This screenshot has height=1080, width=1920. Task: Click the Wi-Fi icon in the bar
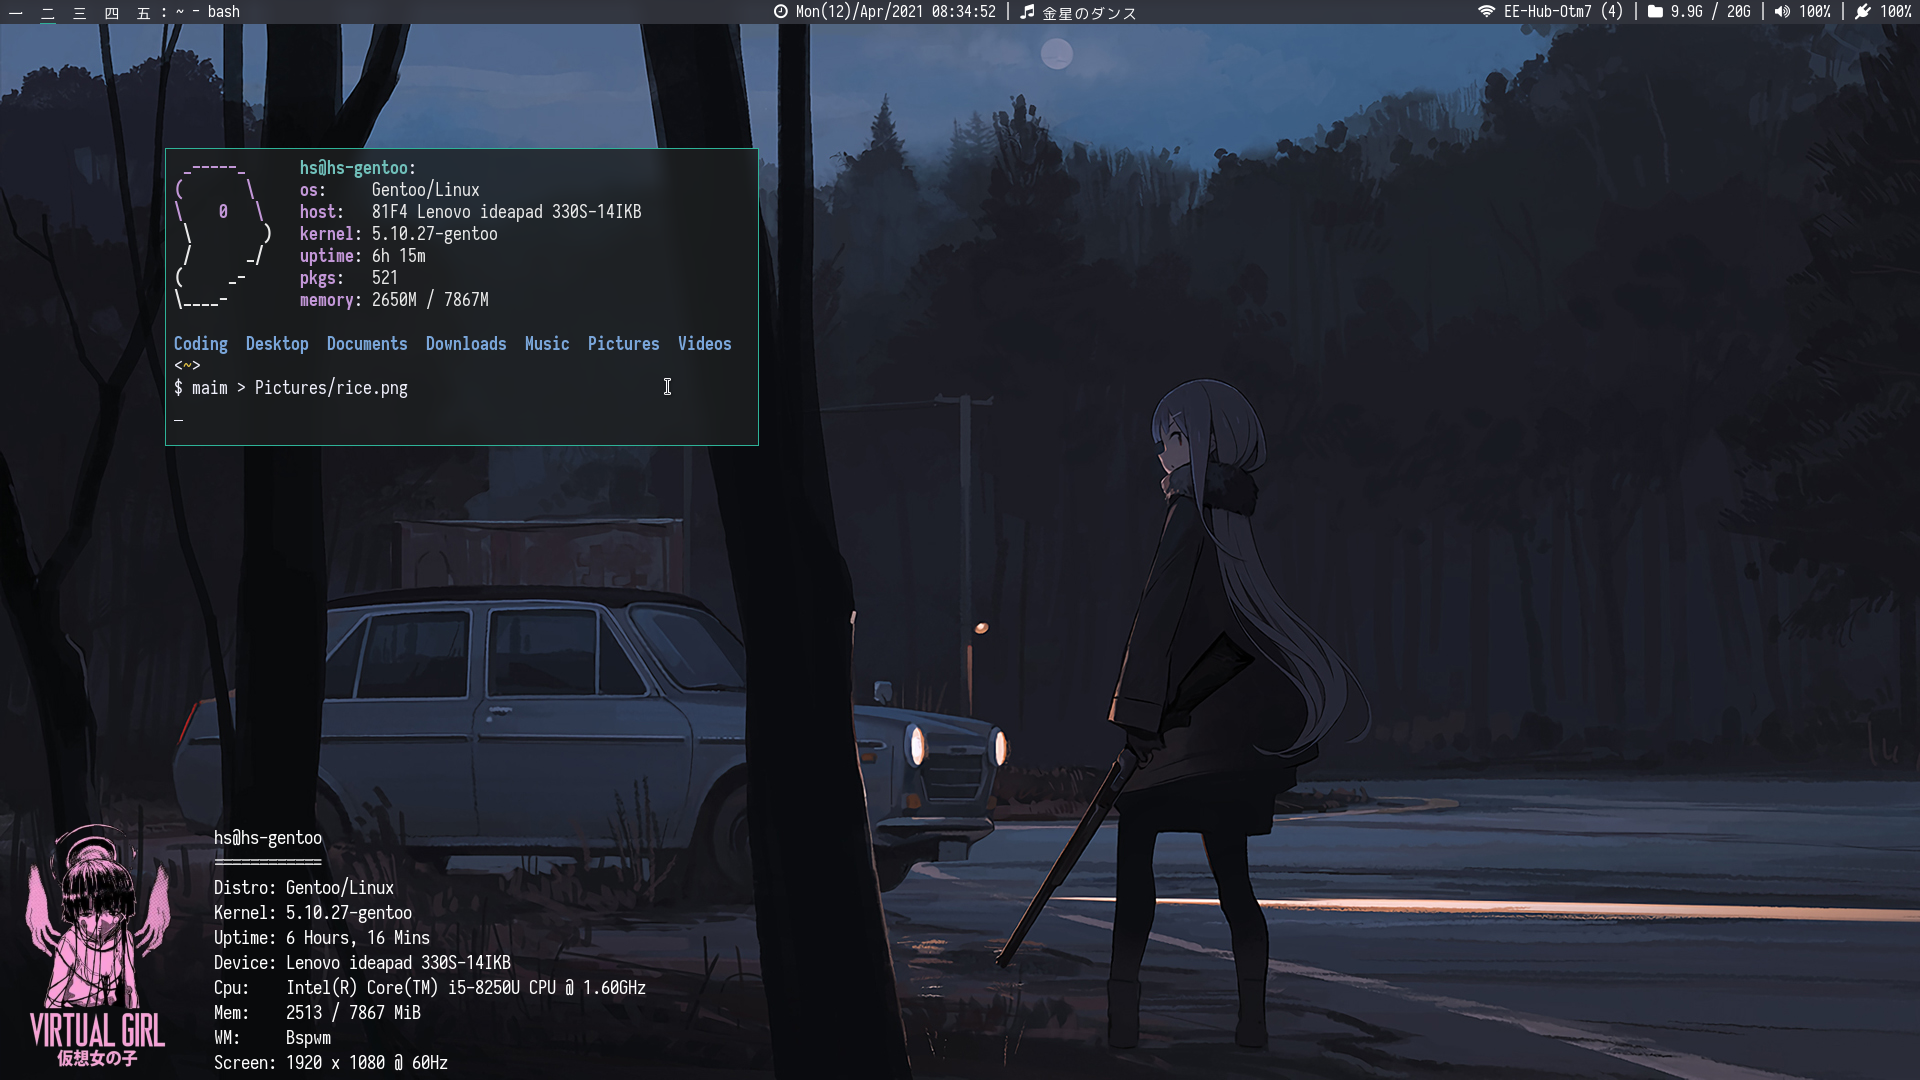pyautogui.click(x=1486, y=12)
